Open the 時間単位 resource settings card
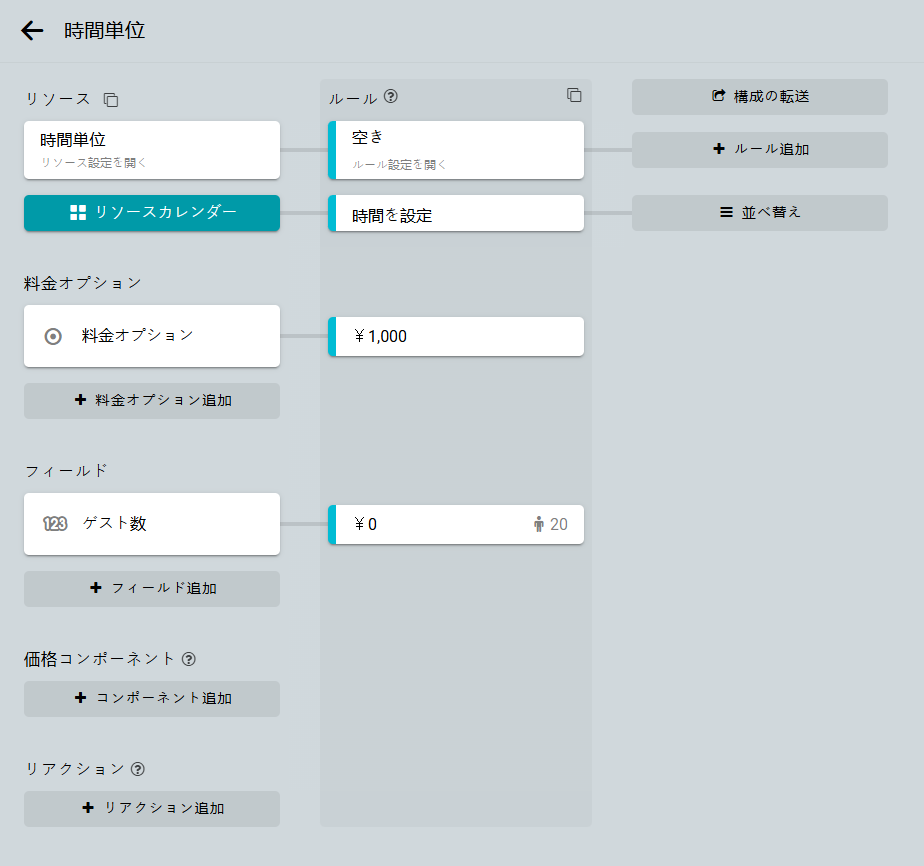The height and width of the screenshot is (866, 924). point(152,150)
